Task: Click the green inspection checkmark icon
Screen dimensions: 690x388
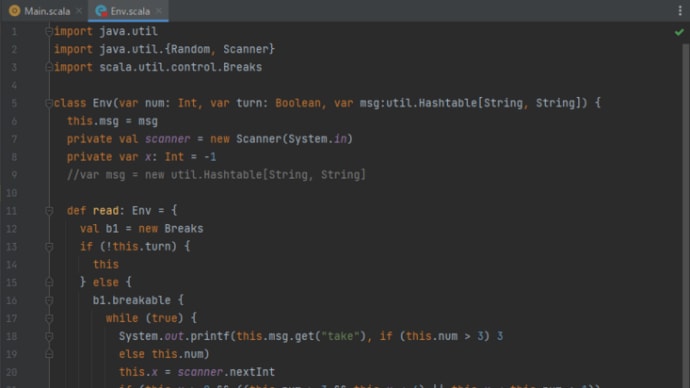Action: pos(679,32)
